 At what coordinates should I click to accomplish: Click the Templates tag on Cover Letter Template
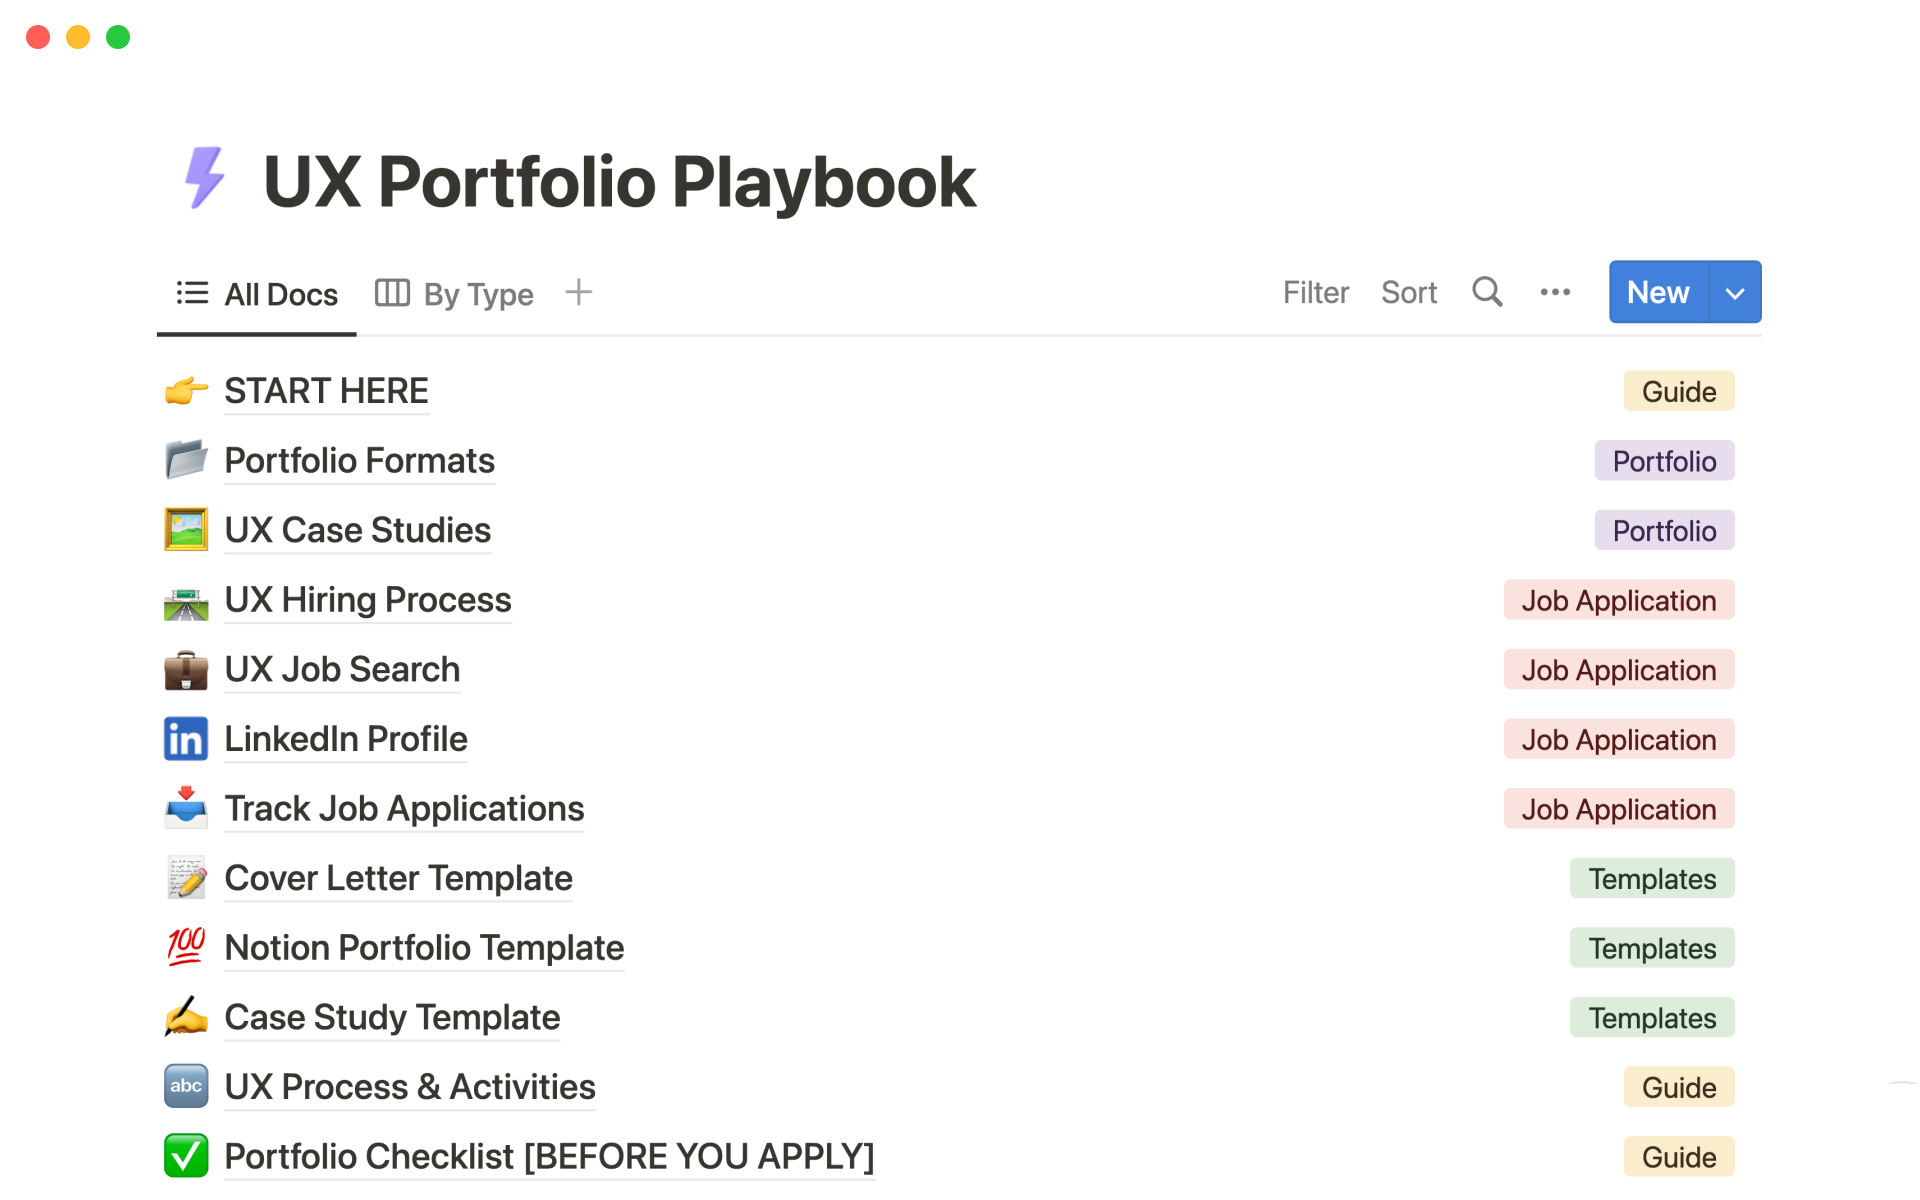click(1651, 879)
